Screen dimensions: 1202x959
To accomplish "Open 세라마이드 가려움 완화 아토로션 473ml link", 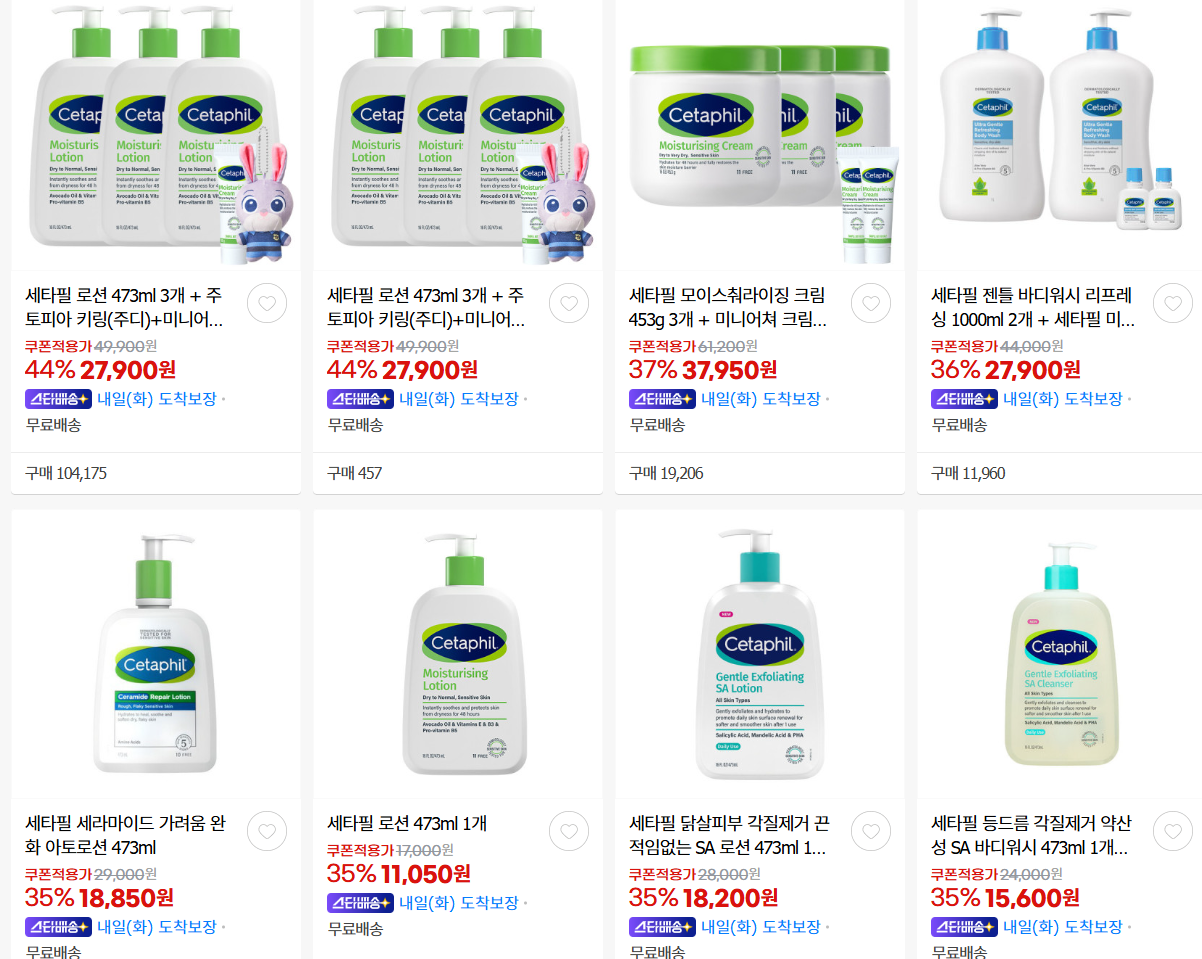I will [125, 836].
